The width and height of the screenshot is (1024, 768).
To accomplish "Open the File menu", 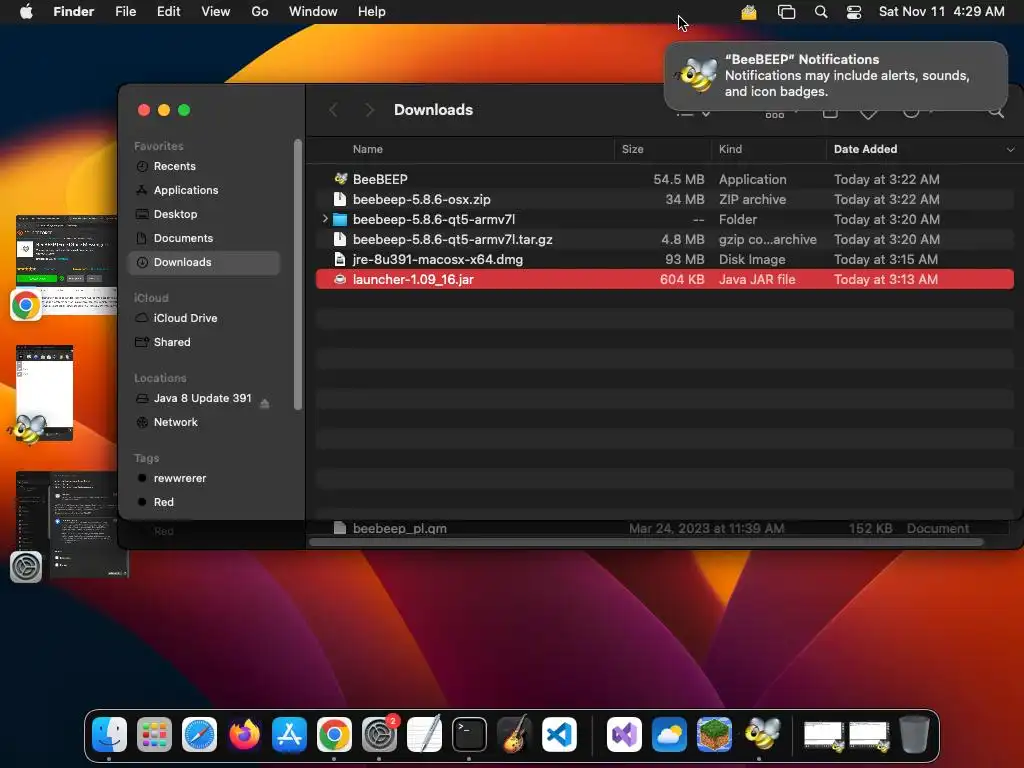I will (x=125, y=12).
